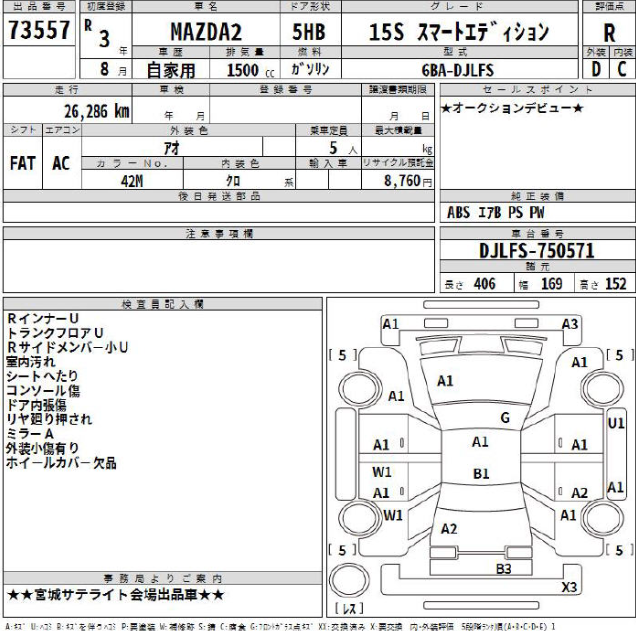Select the X3 mark below the diagram

click(x=570, y=586)
